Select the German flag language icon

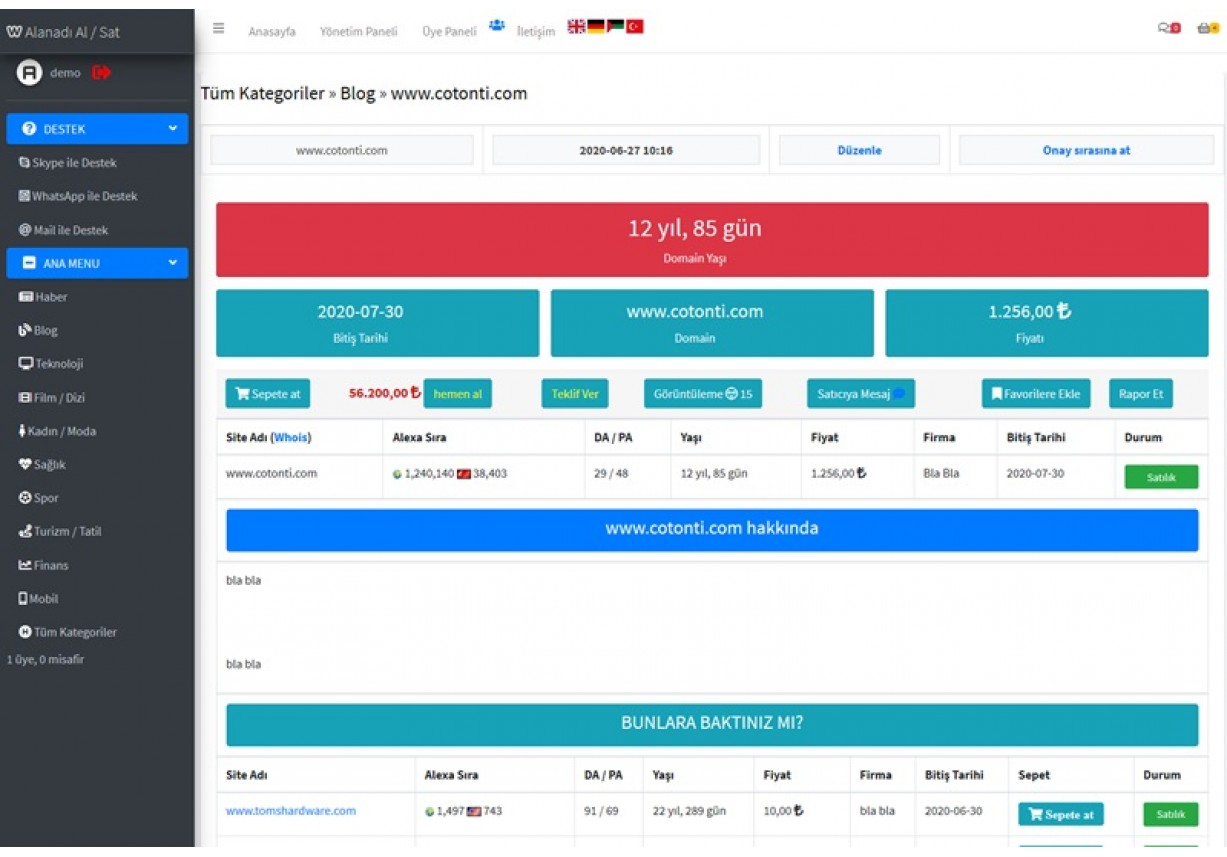pos(596,27)
